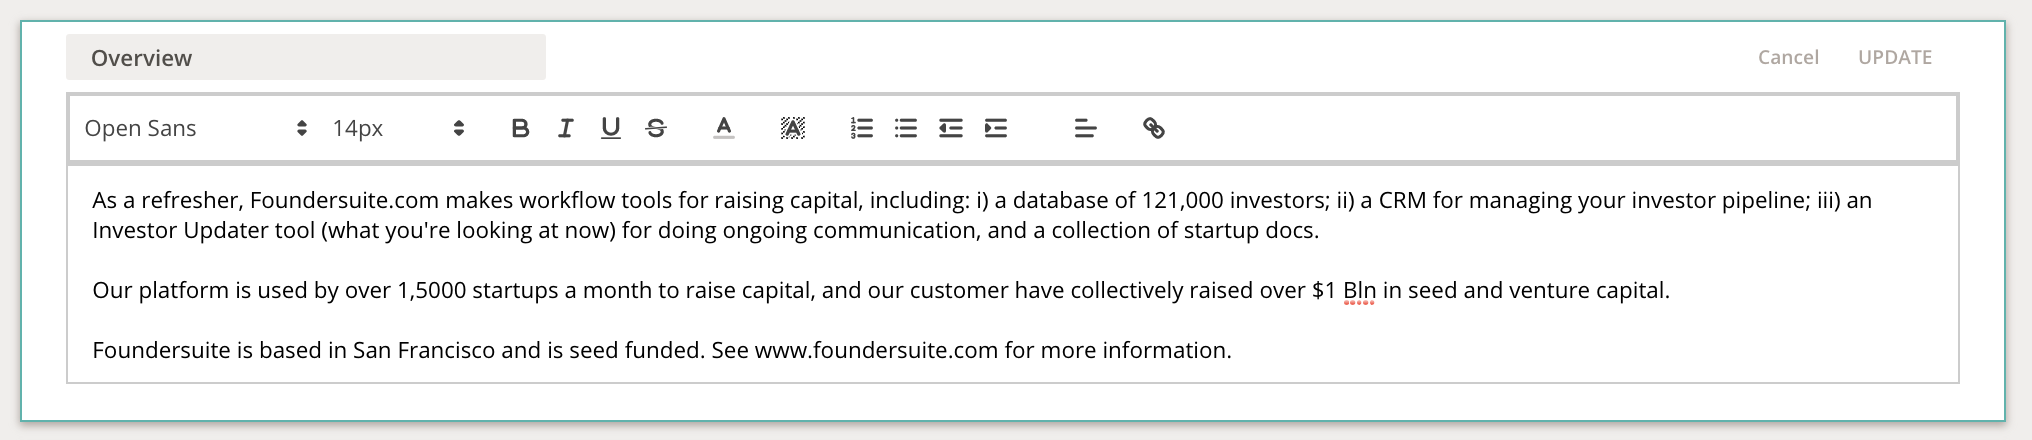The image size is (2032, 440).
Task: Insert a bulleted list
Action: click(x=906, y=128)
